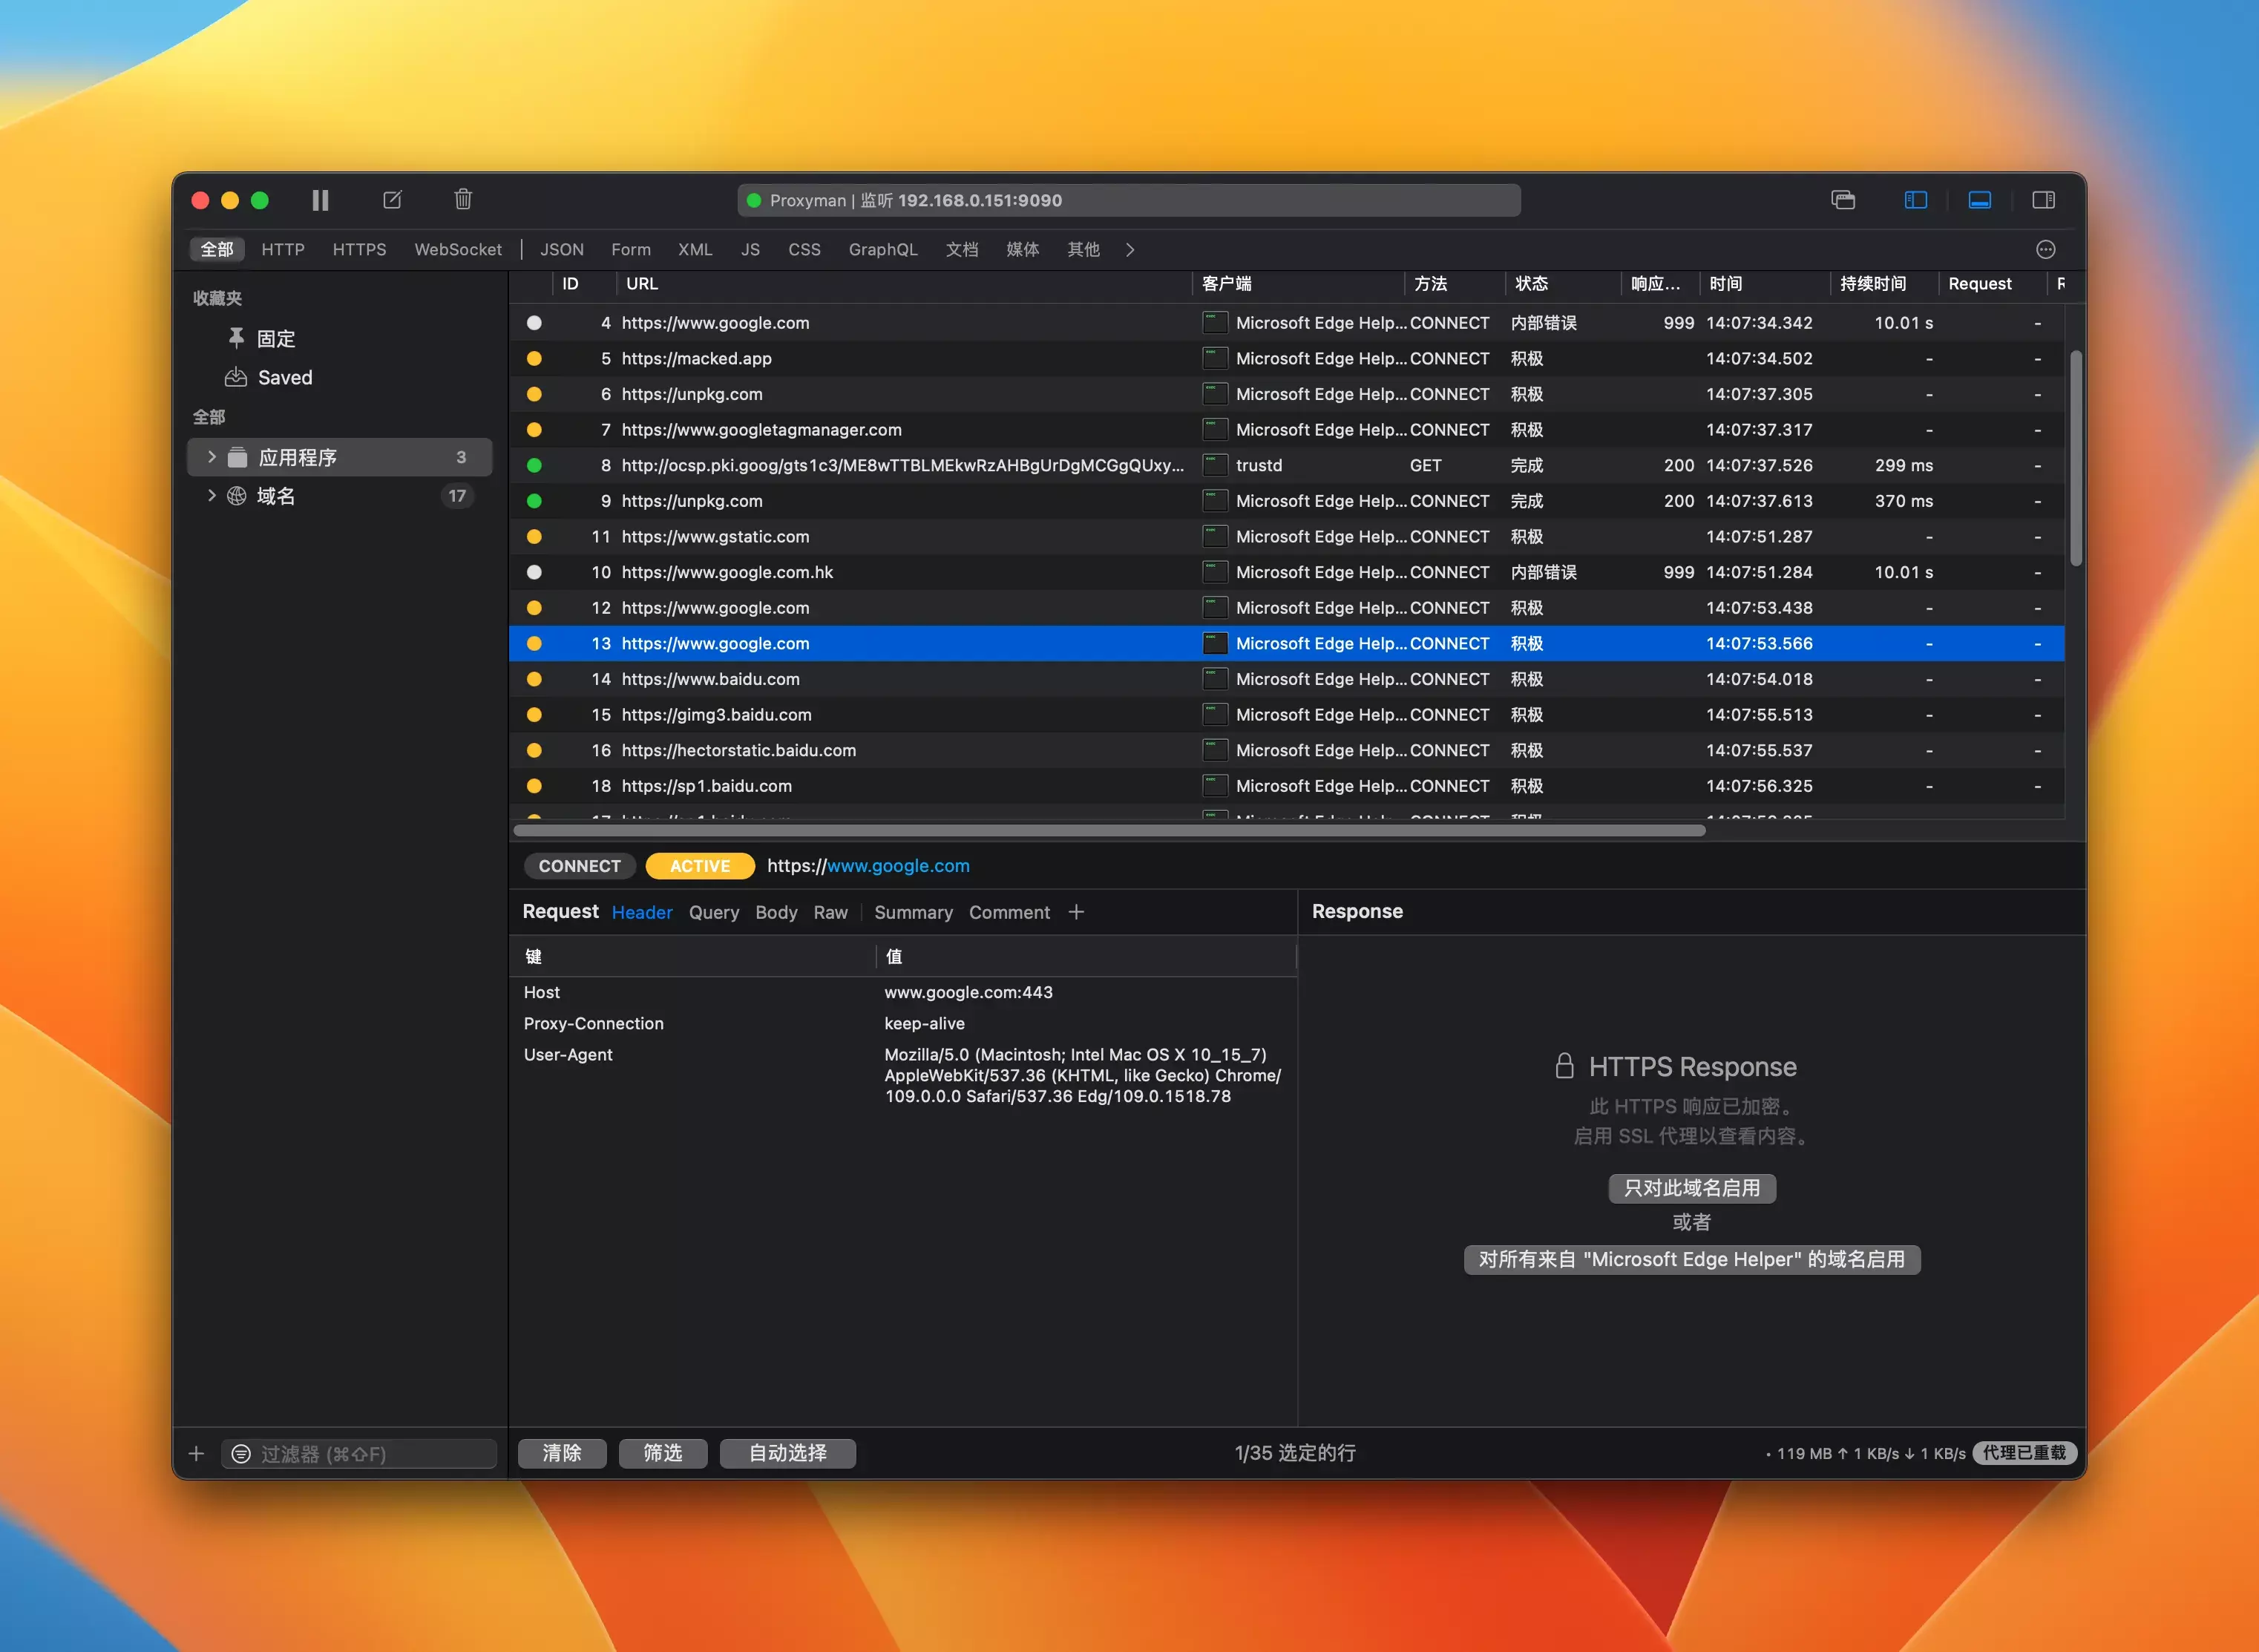
Task: Open the Saved folder in the sidebar
Action: (x=285, y=378)
